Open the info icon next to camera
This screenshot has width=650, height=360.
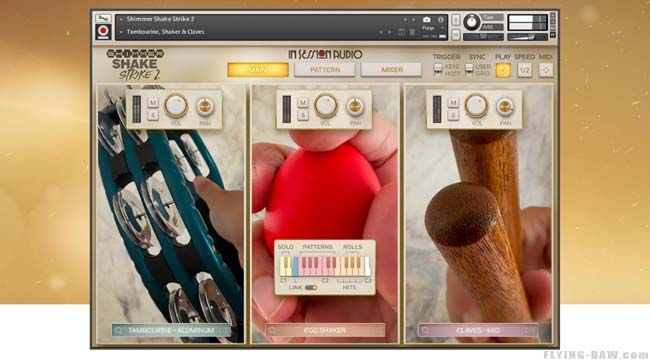(x=441, y=19)
